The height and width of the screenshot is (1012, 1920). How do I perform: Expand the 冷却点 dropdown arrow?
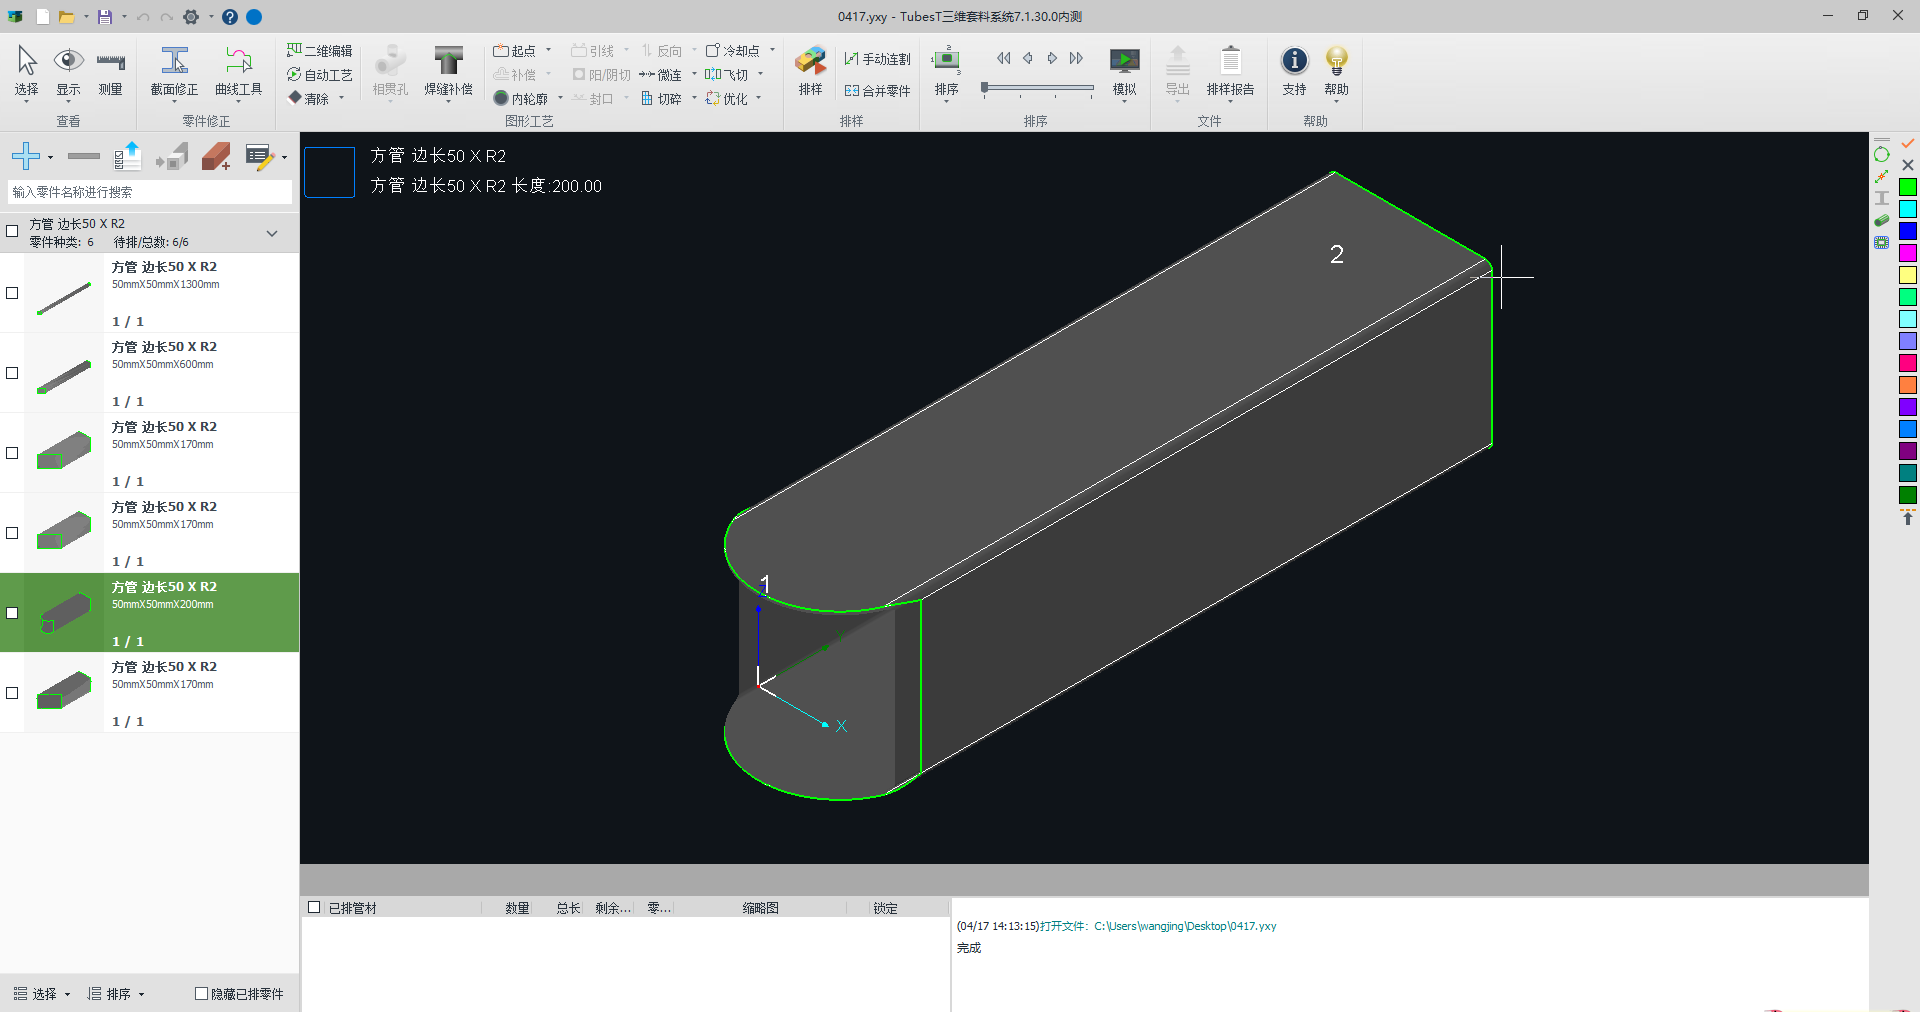click(x=772, y=50)
